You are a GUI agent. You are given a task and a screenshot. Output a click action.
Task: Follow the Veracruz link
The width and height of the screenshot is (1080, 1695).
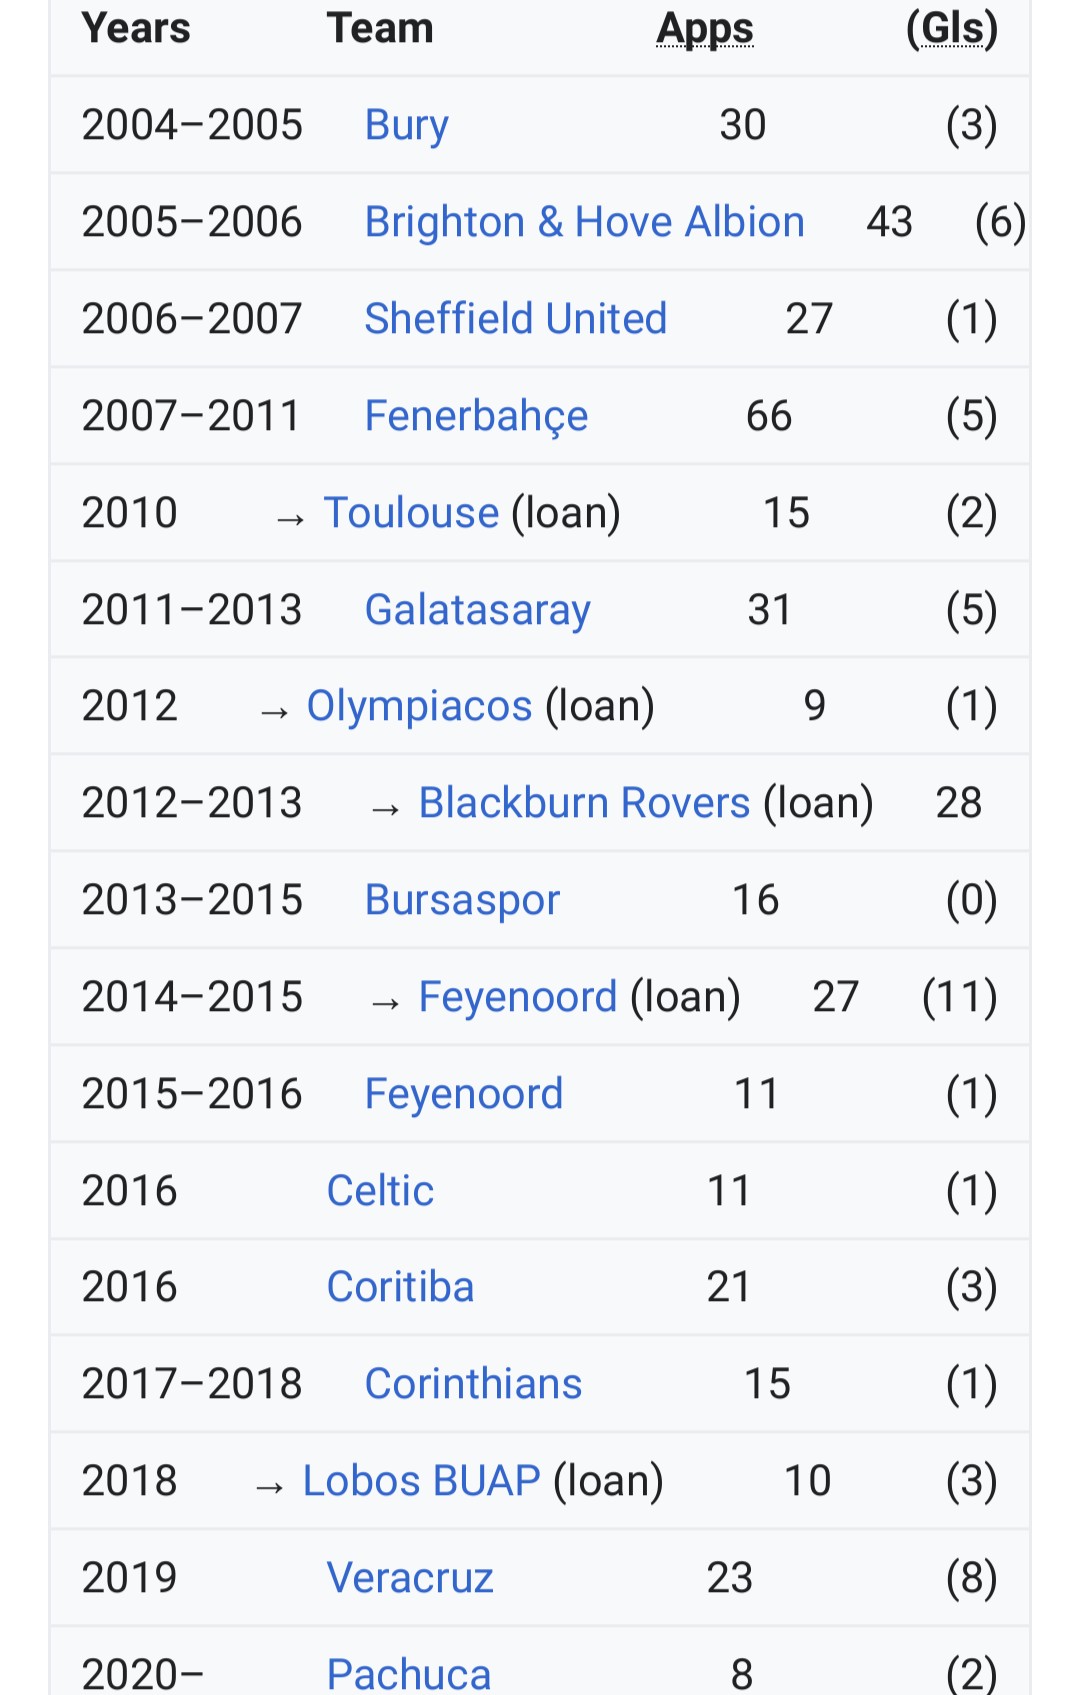(x=410, y=1578)
